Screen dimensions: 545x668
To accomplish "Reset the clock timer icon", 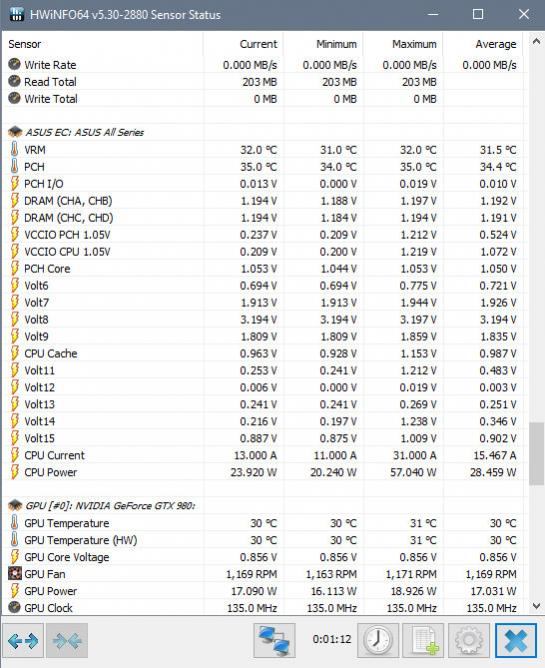I will coord(378,640).
